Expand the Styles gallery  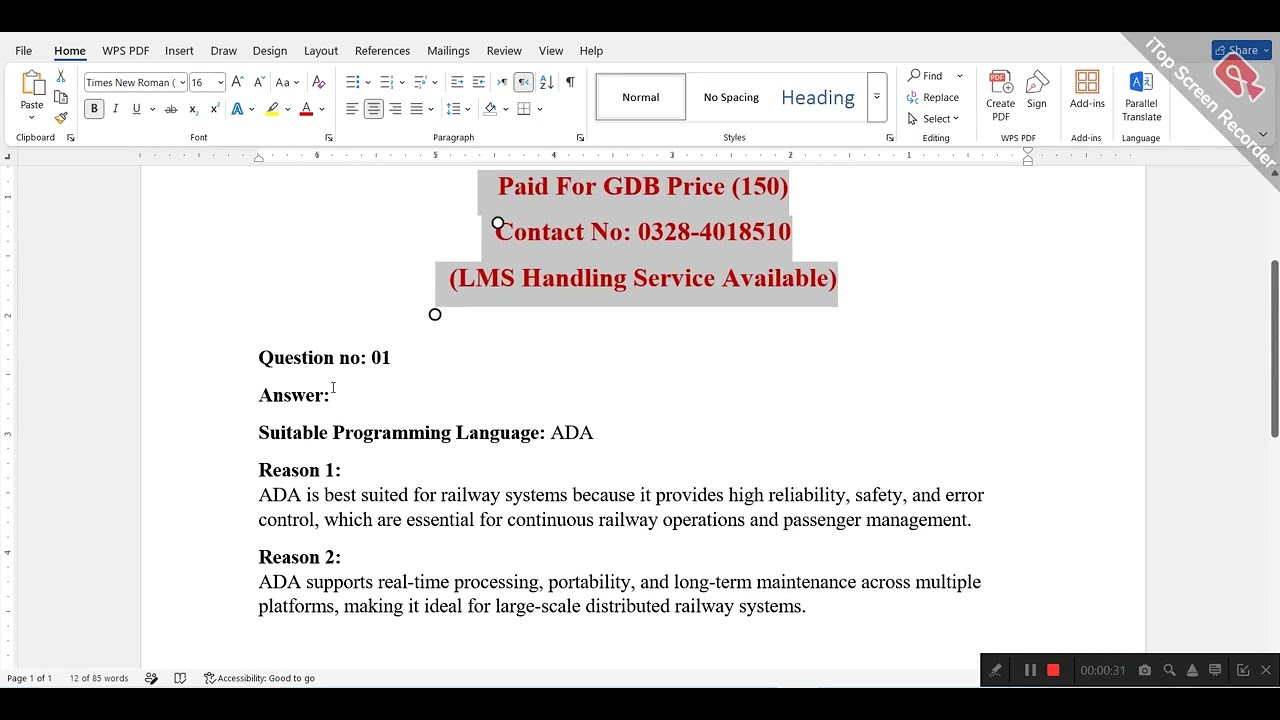click(x=877, y=97)
